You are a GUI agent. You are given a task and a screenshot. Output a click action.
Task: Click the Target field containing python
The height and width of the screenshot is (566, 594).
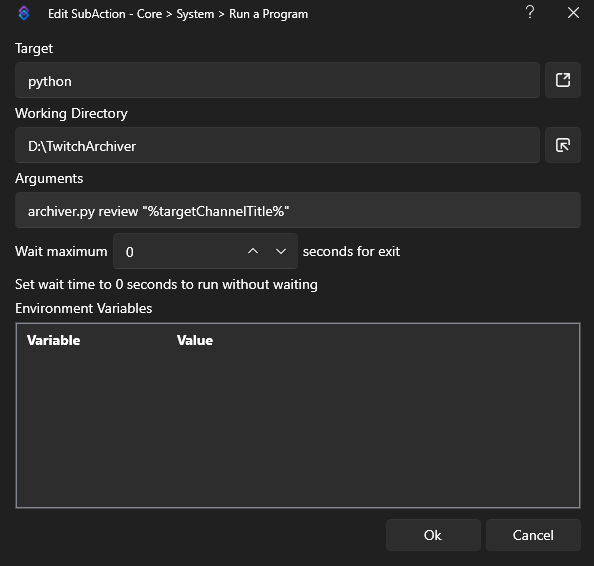(277, 80)
